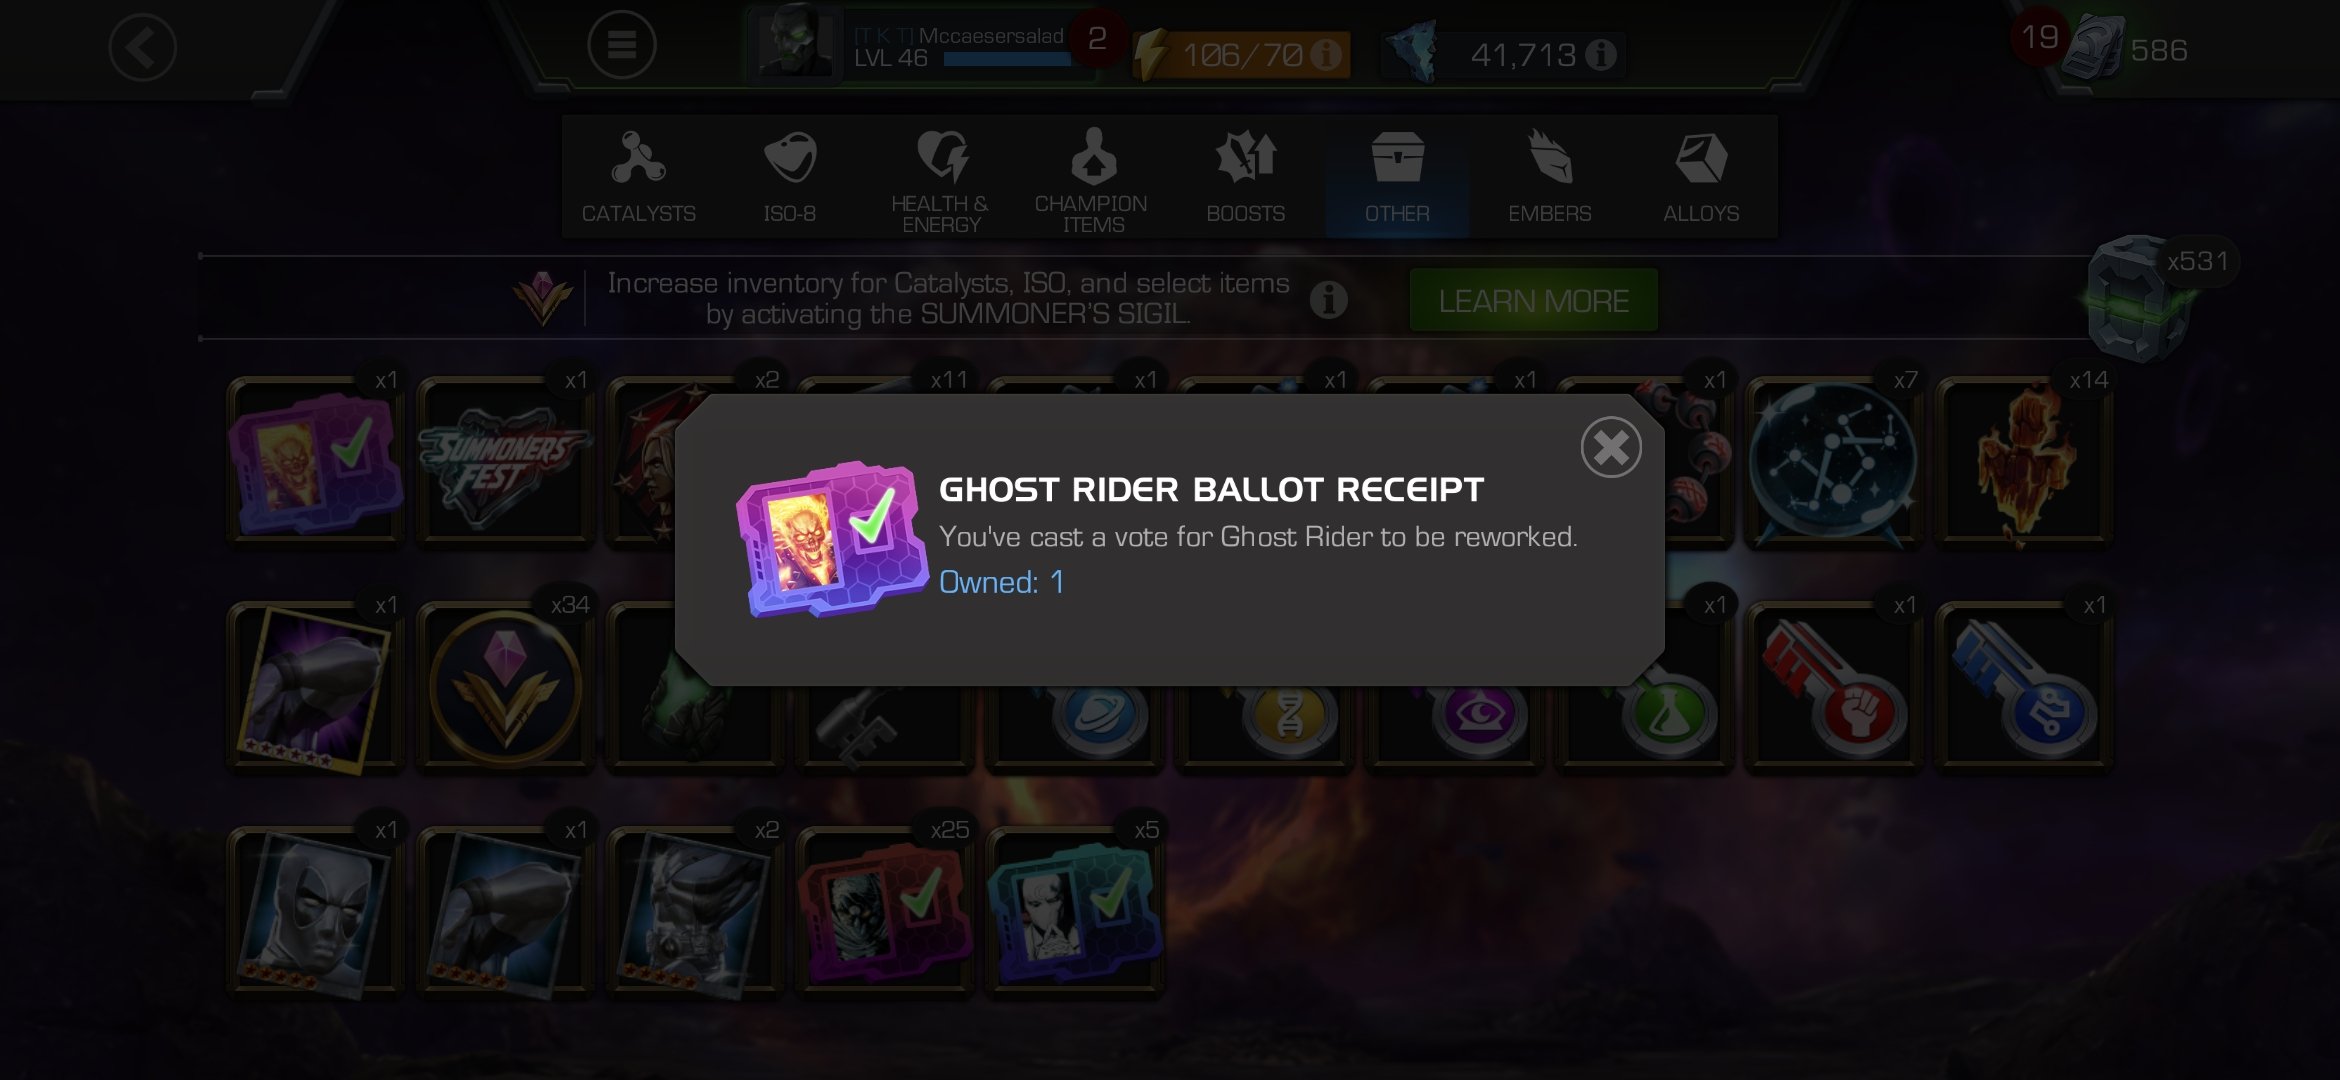Open the Embers tab
This screenshot has height=1080, width=2340.
1549,177
